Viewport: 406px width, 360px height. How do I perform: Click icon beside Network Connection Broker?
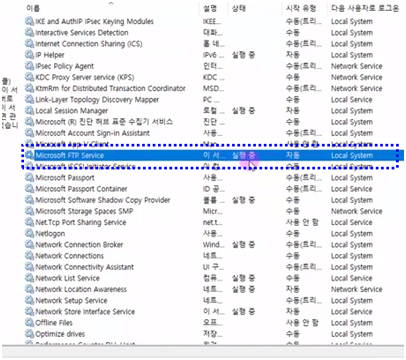click(29, 245)
